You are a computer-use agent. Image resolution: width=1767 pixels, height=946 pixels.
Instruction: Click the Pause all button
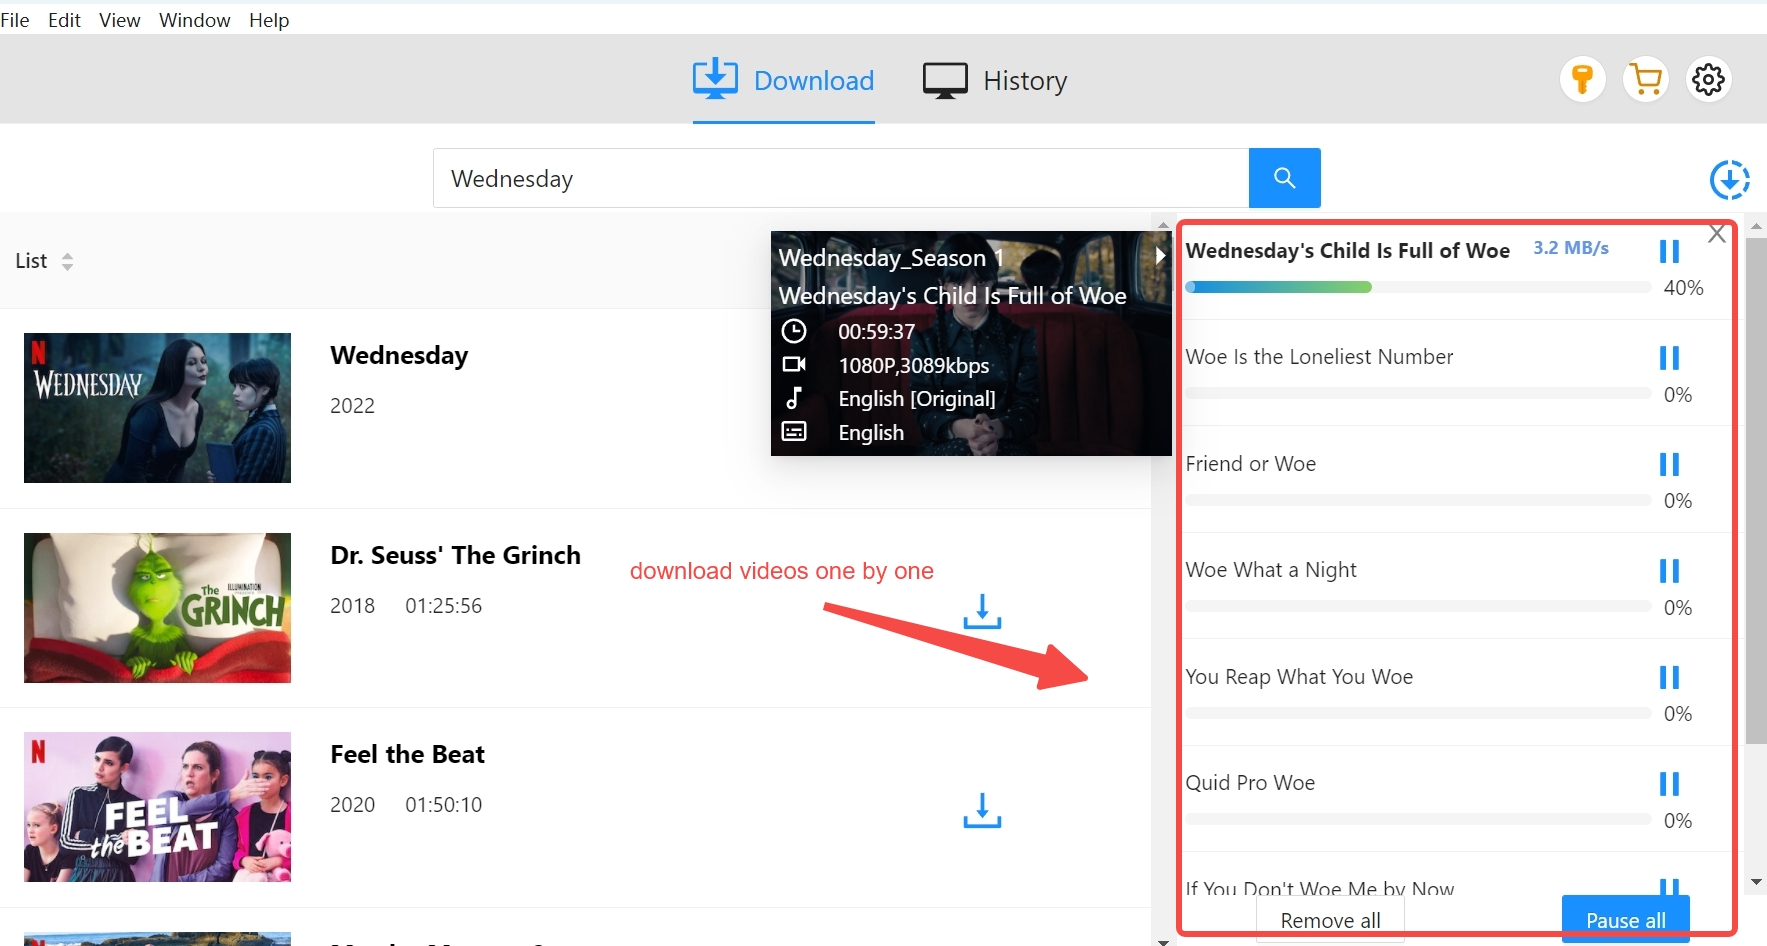coord(1626,920)
